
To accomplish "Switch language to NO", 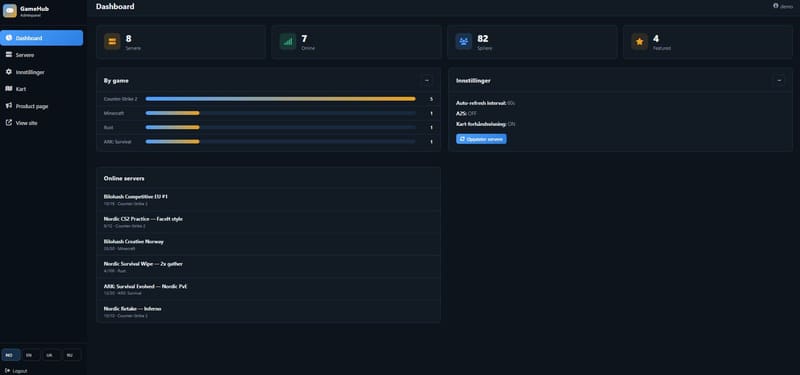I will pyautogui.click(x=11, y=355).
